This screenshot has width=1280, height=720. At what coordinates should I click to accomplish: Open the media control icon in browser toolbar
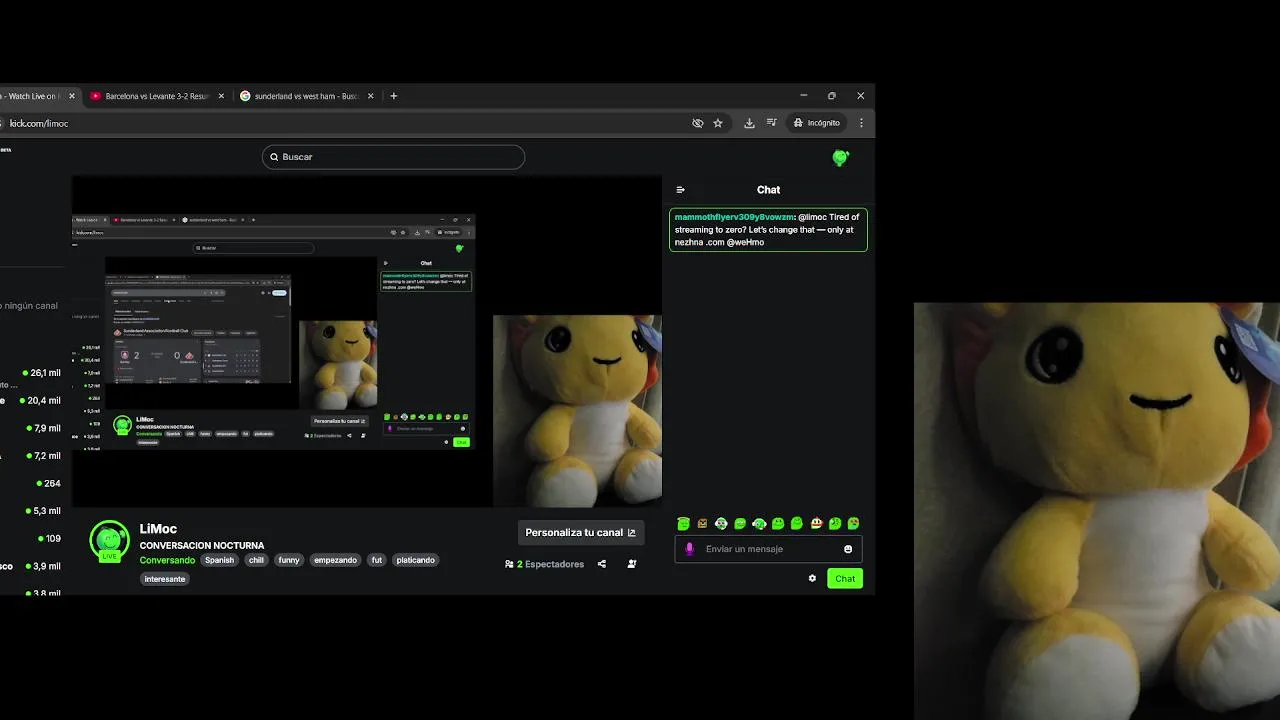coord(771,123)
